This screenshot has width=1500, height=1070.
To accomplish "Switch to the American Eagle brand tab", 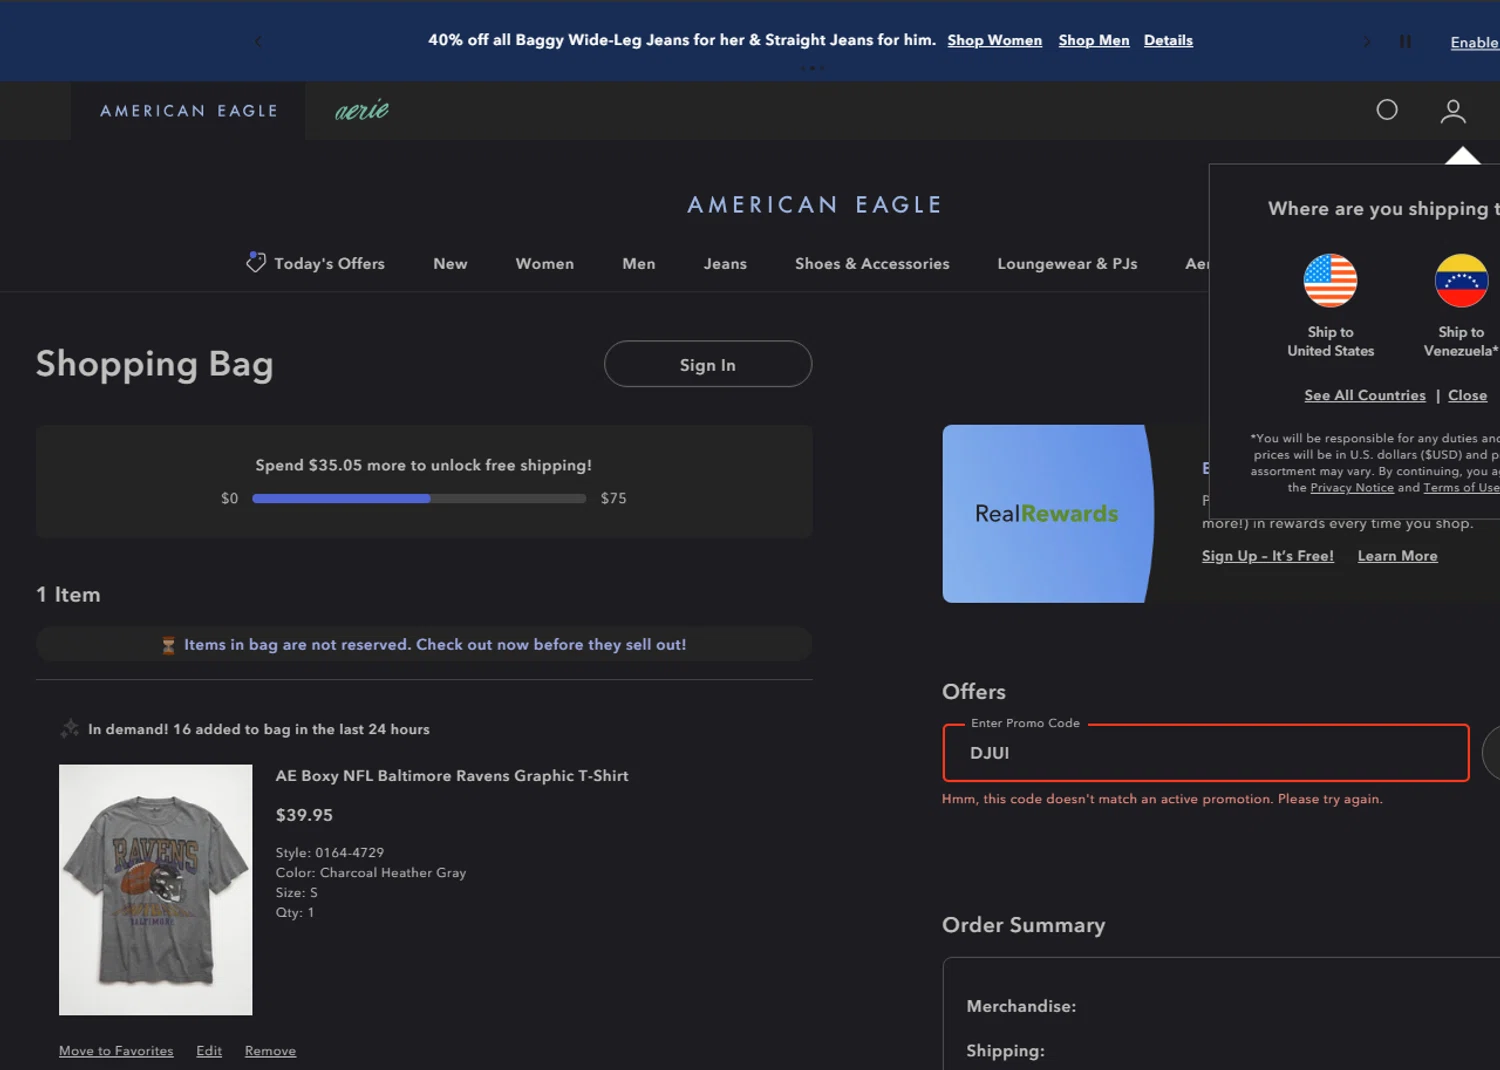I will 188,111.
